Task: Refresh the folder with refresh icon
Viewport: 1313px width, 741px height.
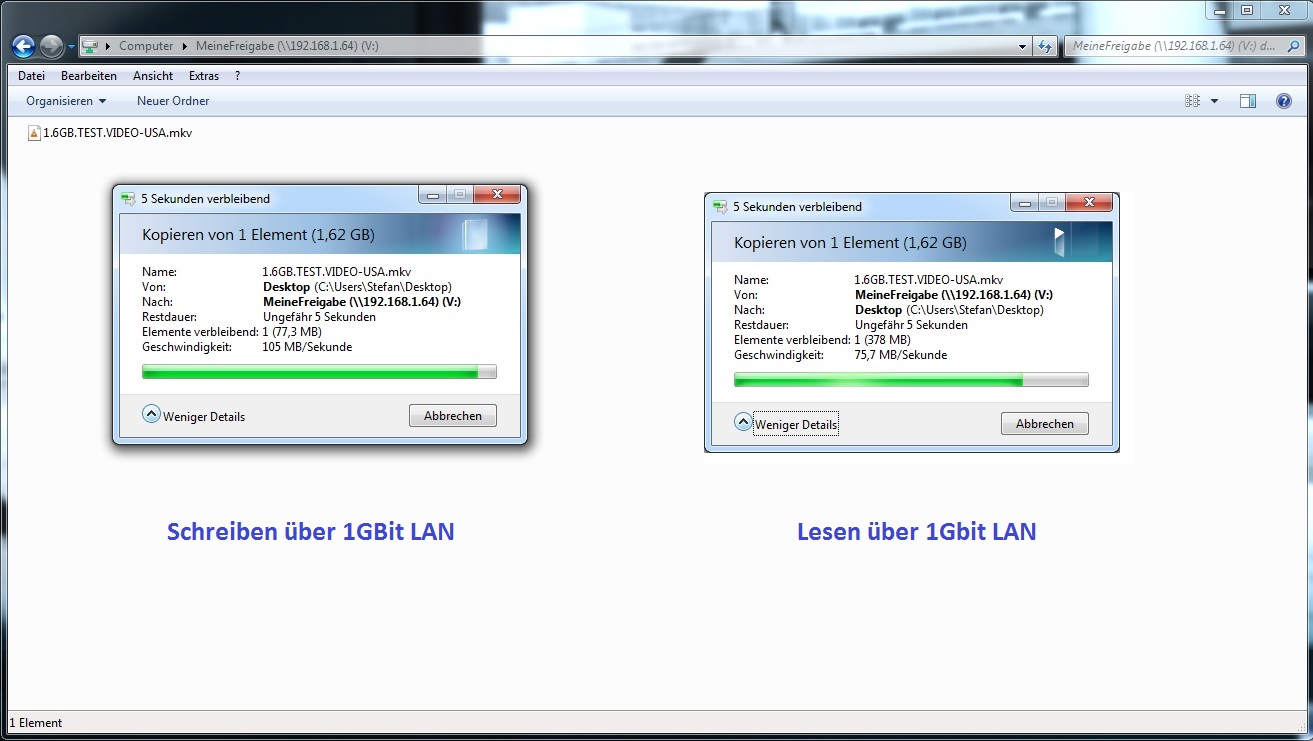Action: (1046, 46)
